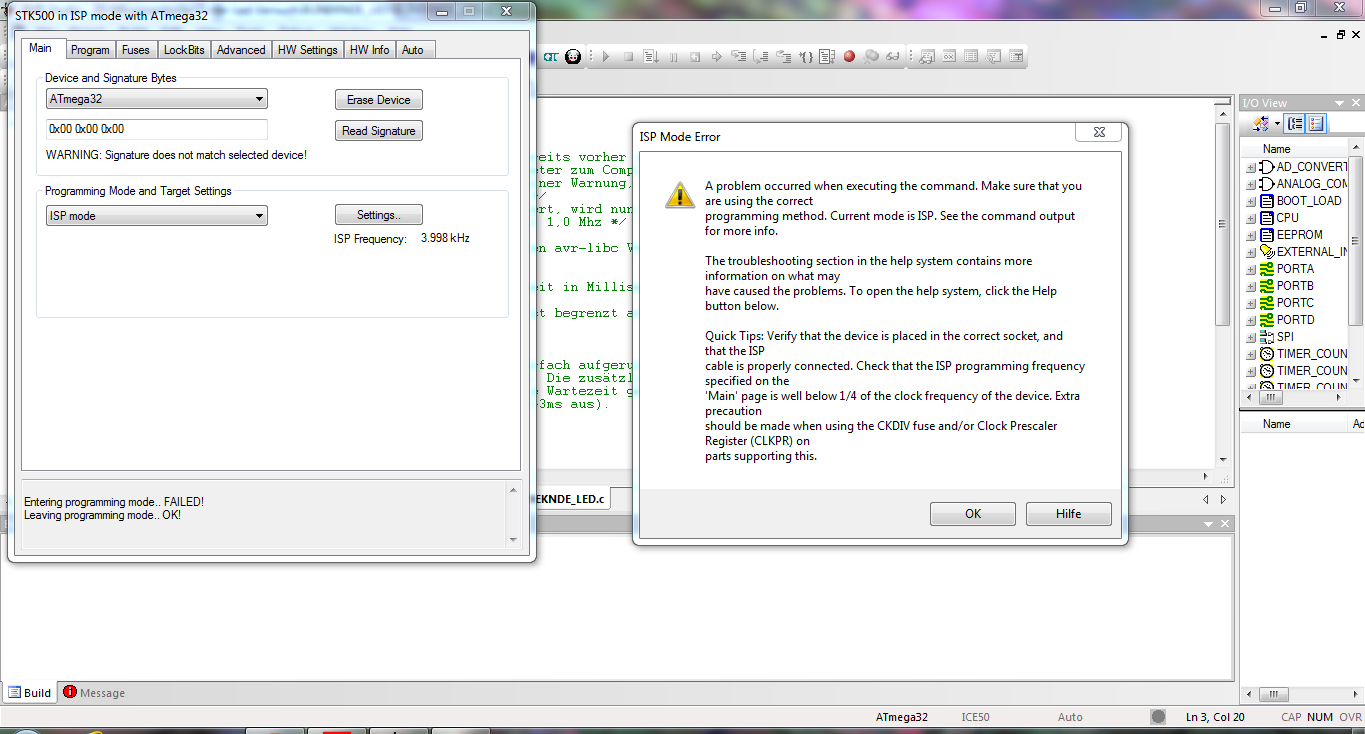
Task: Open the ISP mode programming dropdown
Action: 260,216
